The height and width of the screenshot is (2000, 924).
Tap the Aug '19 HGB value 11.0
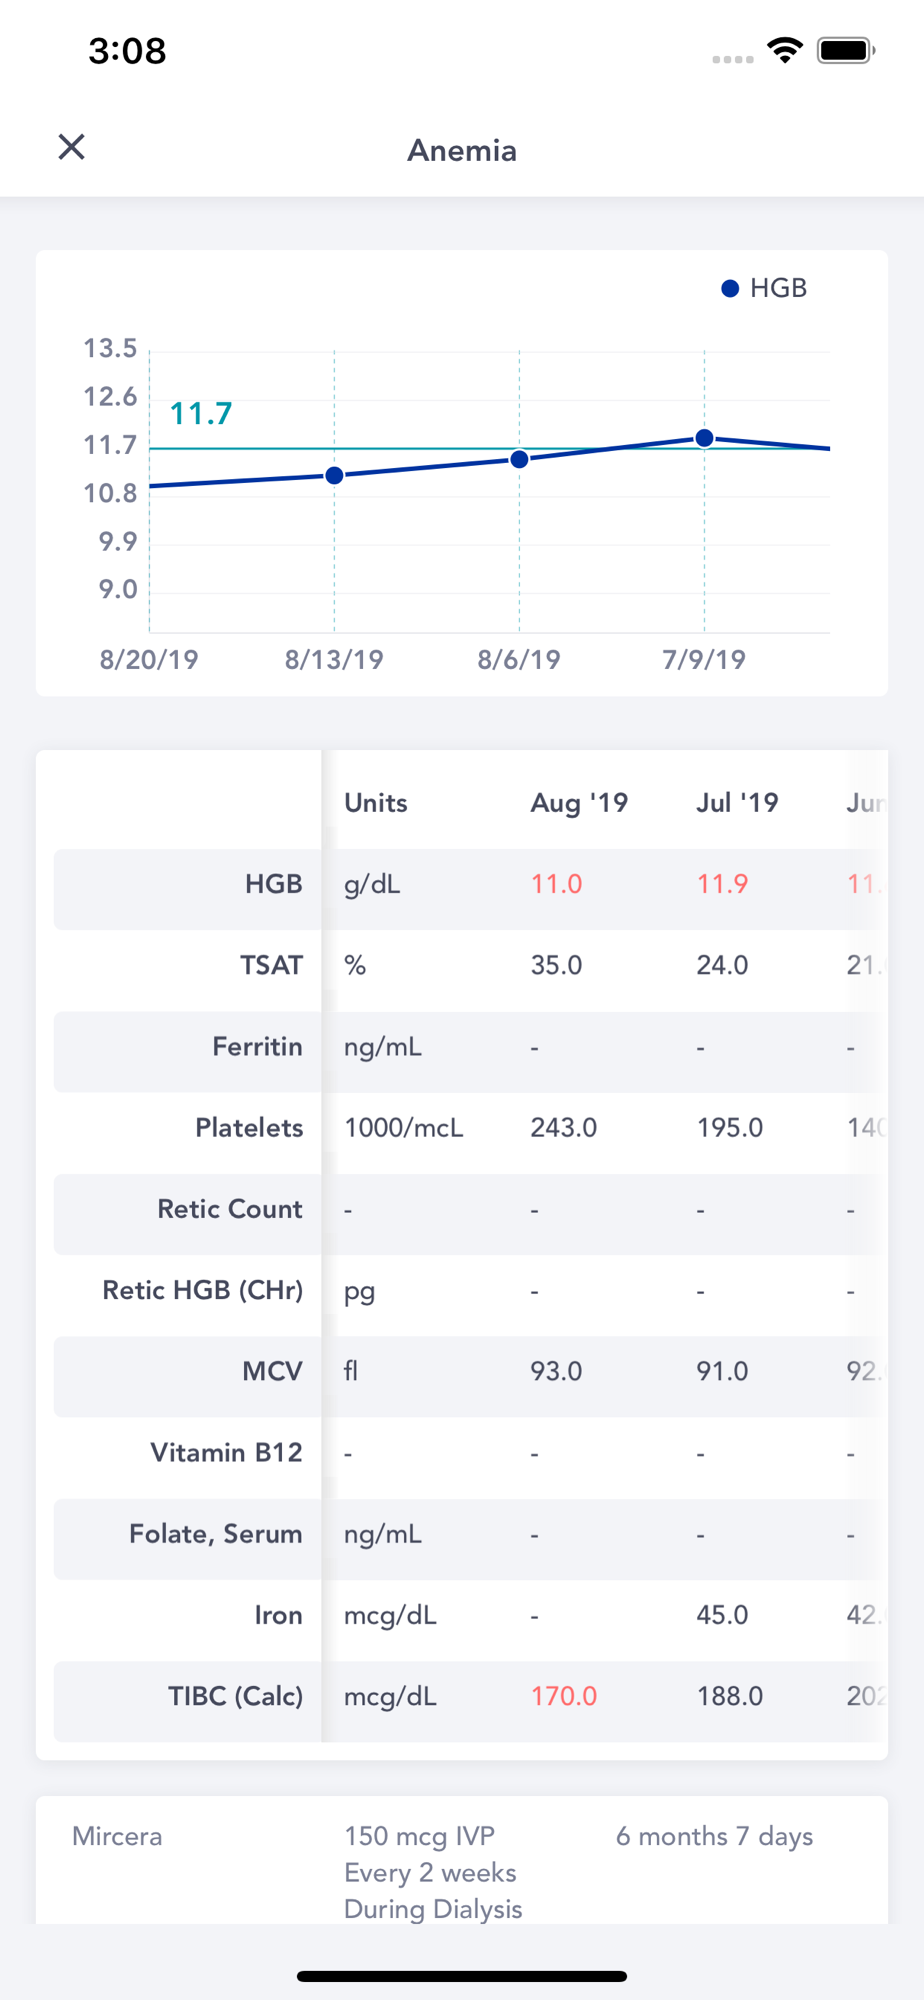tap(556, 884)
